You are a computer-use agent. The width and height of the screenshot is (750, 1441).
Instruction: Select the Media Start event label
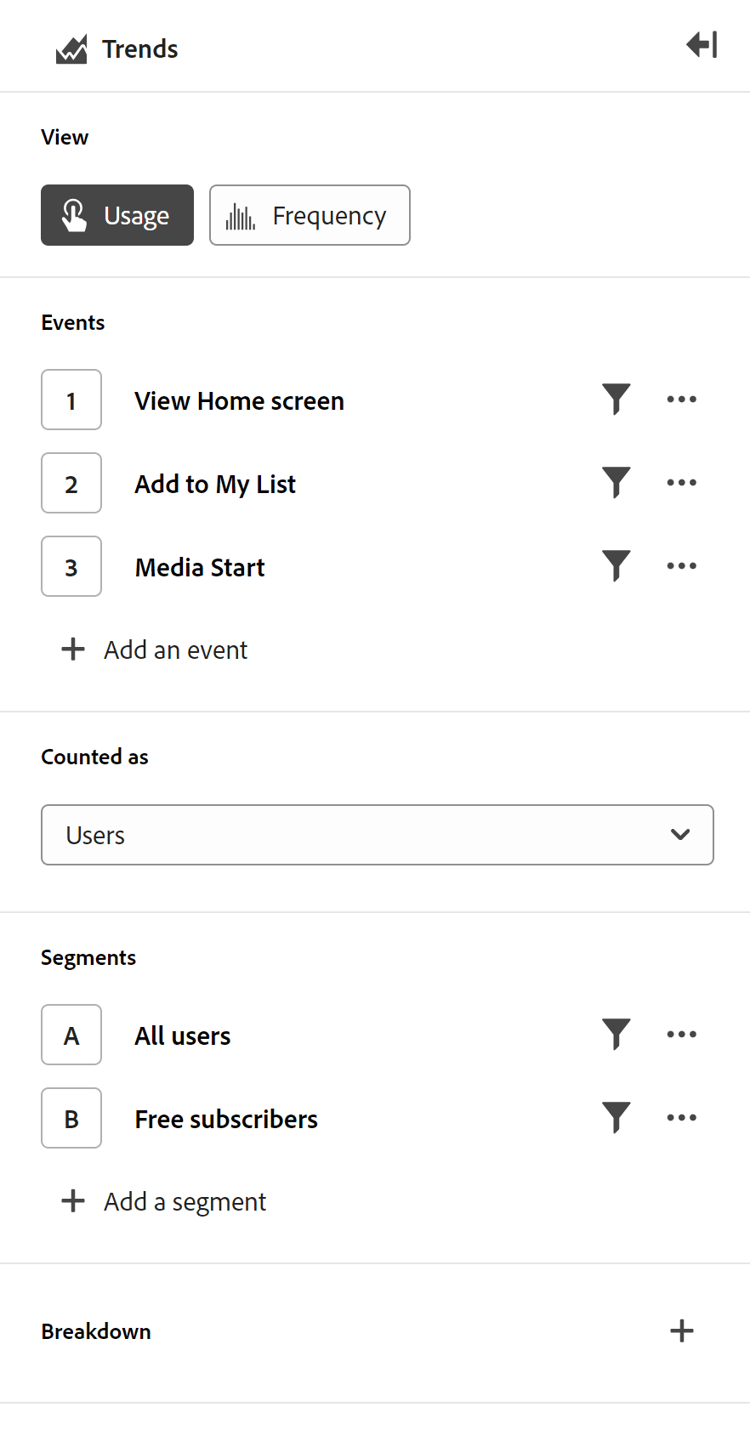200,567
